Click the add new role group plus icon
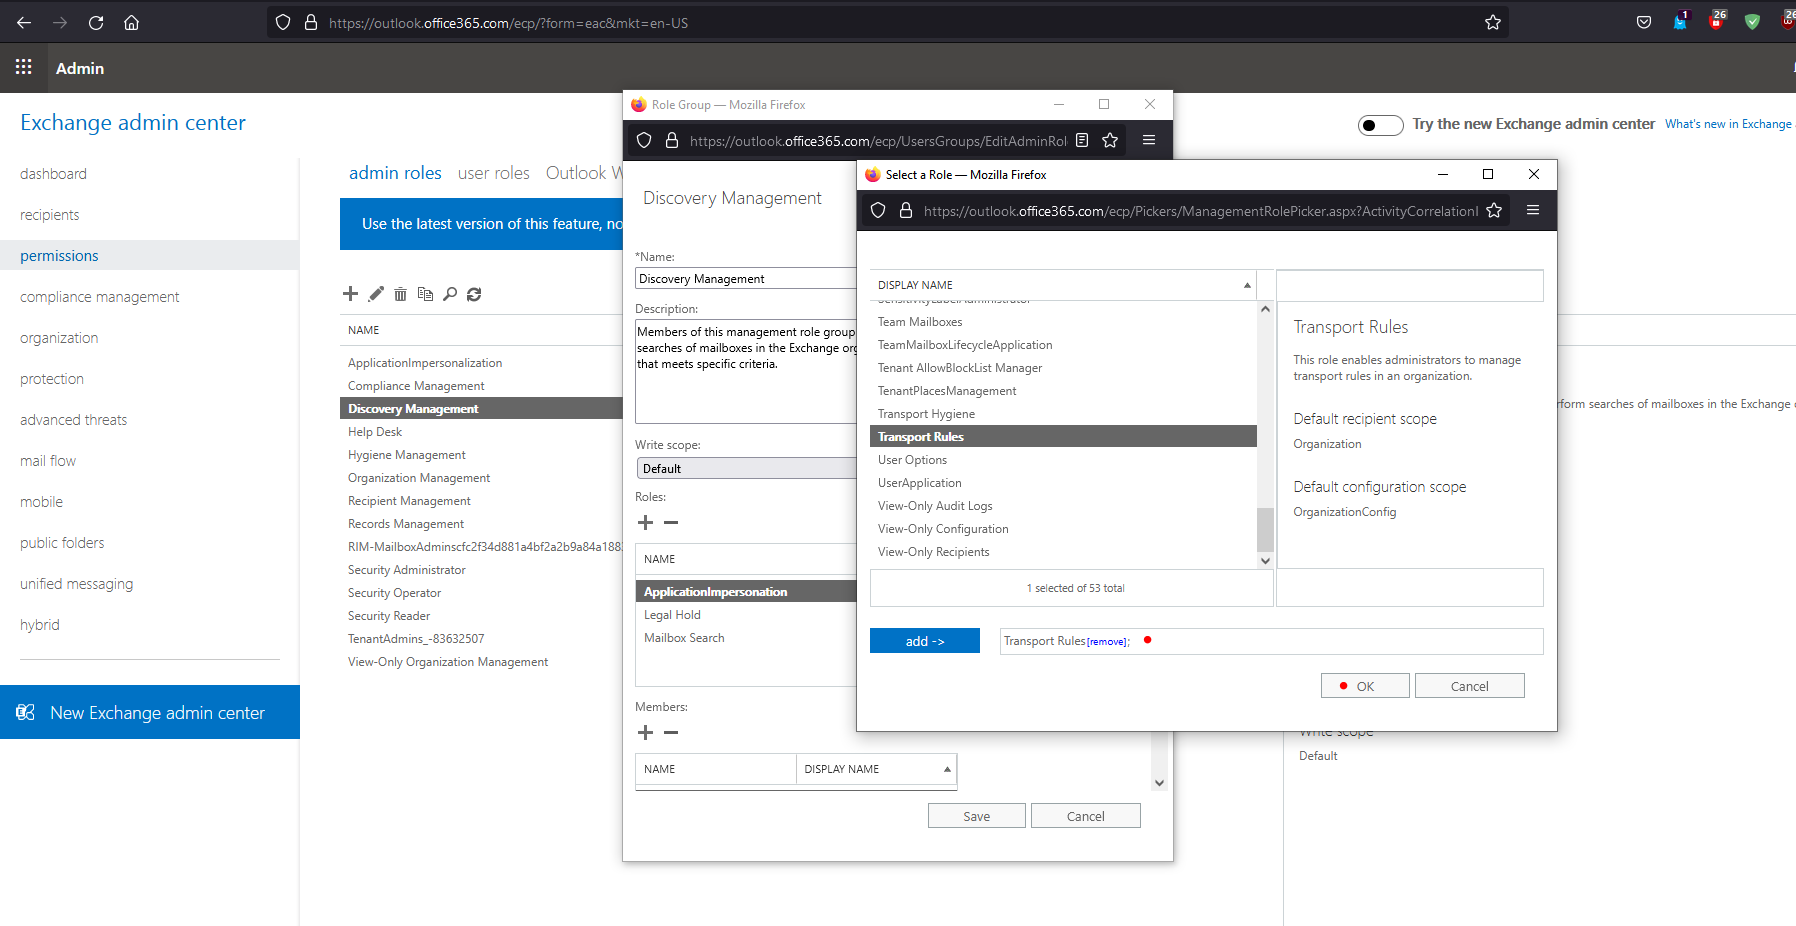The width and height of the screenshot is (1796, 926). click(350, 294)
